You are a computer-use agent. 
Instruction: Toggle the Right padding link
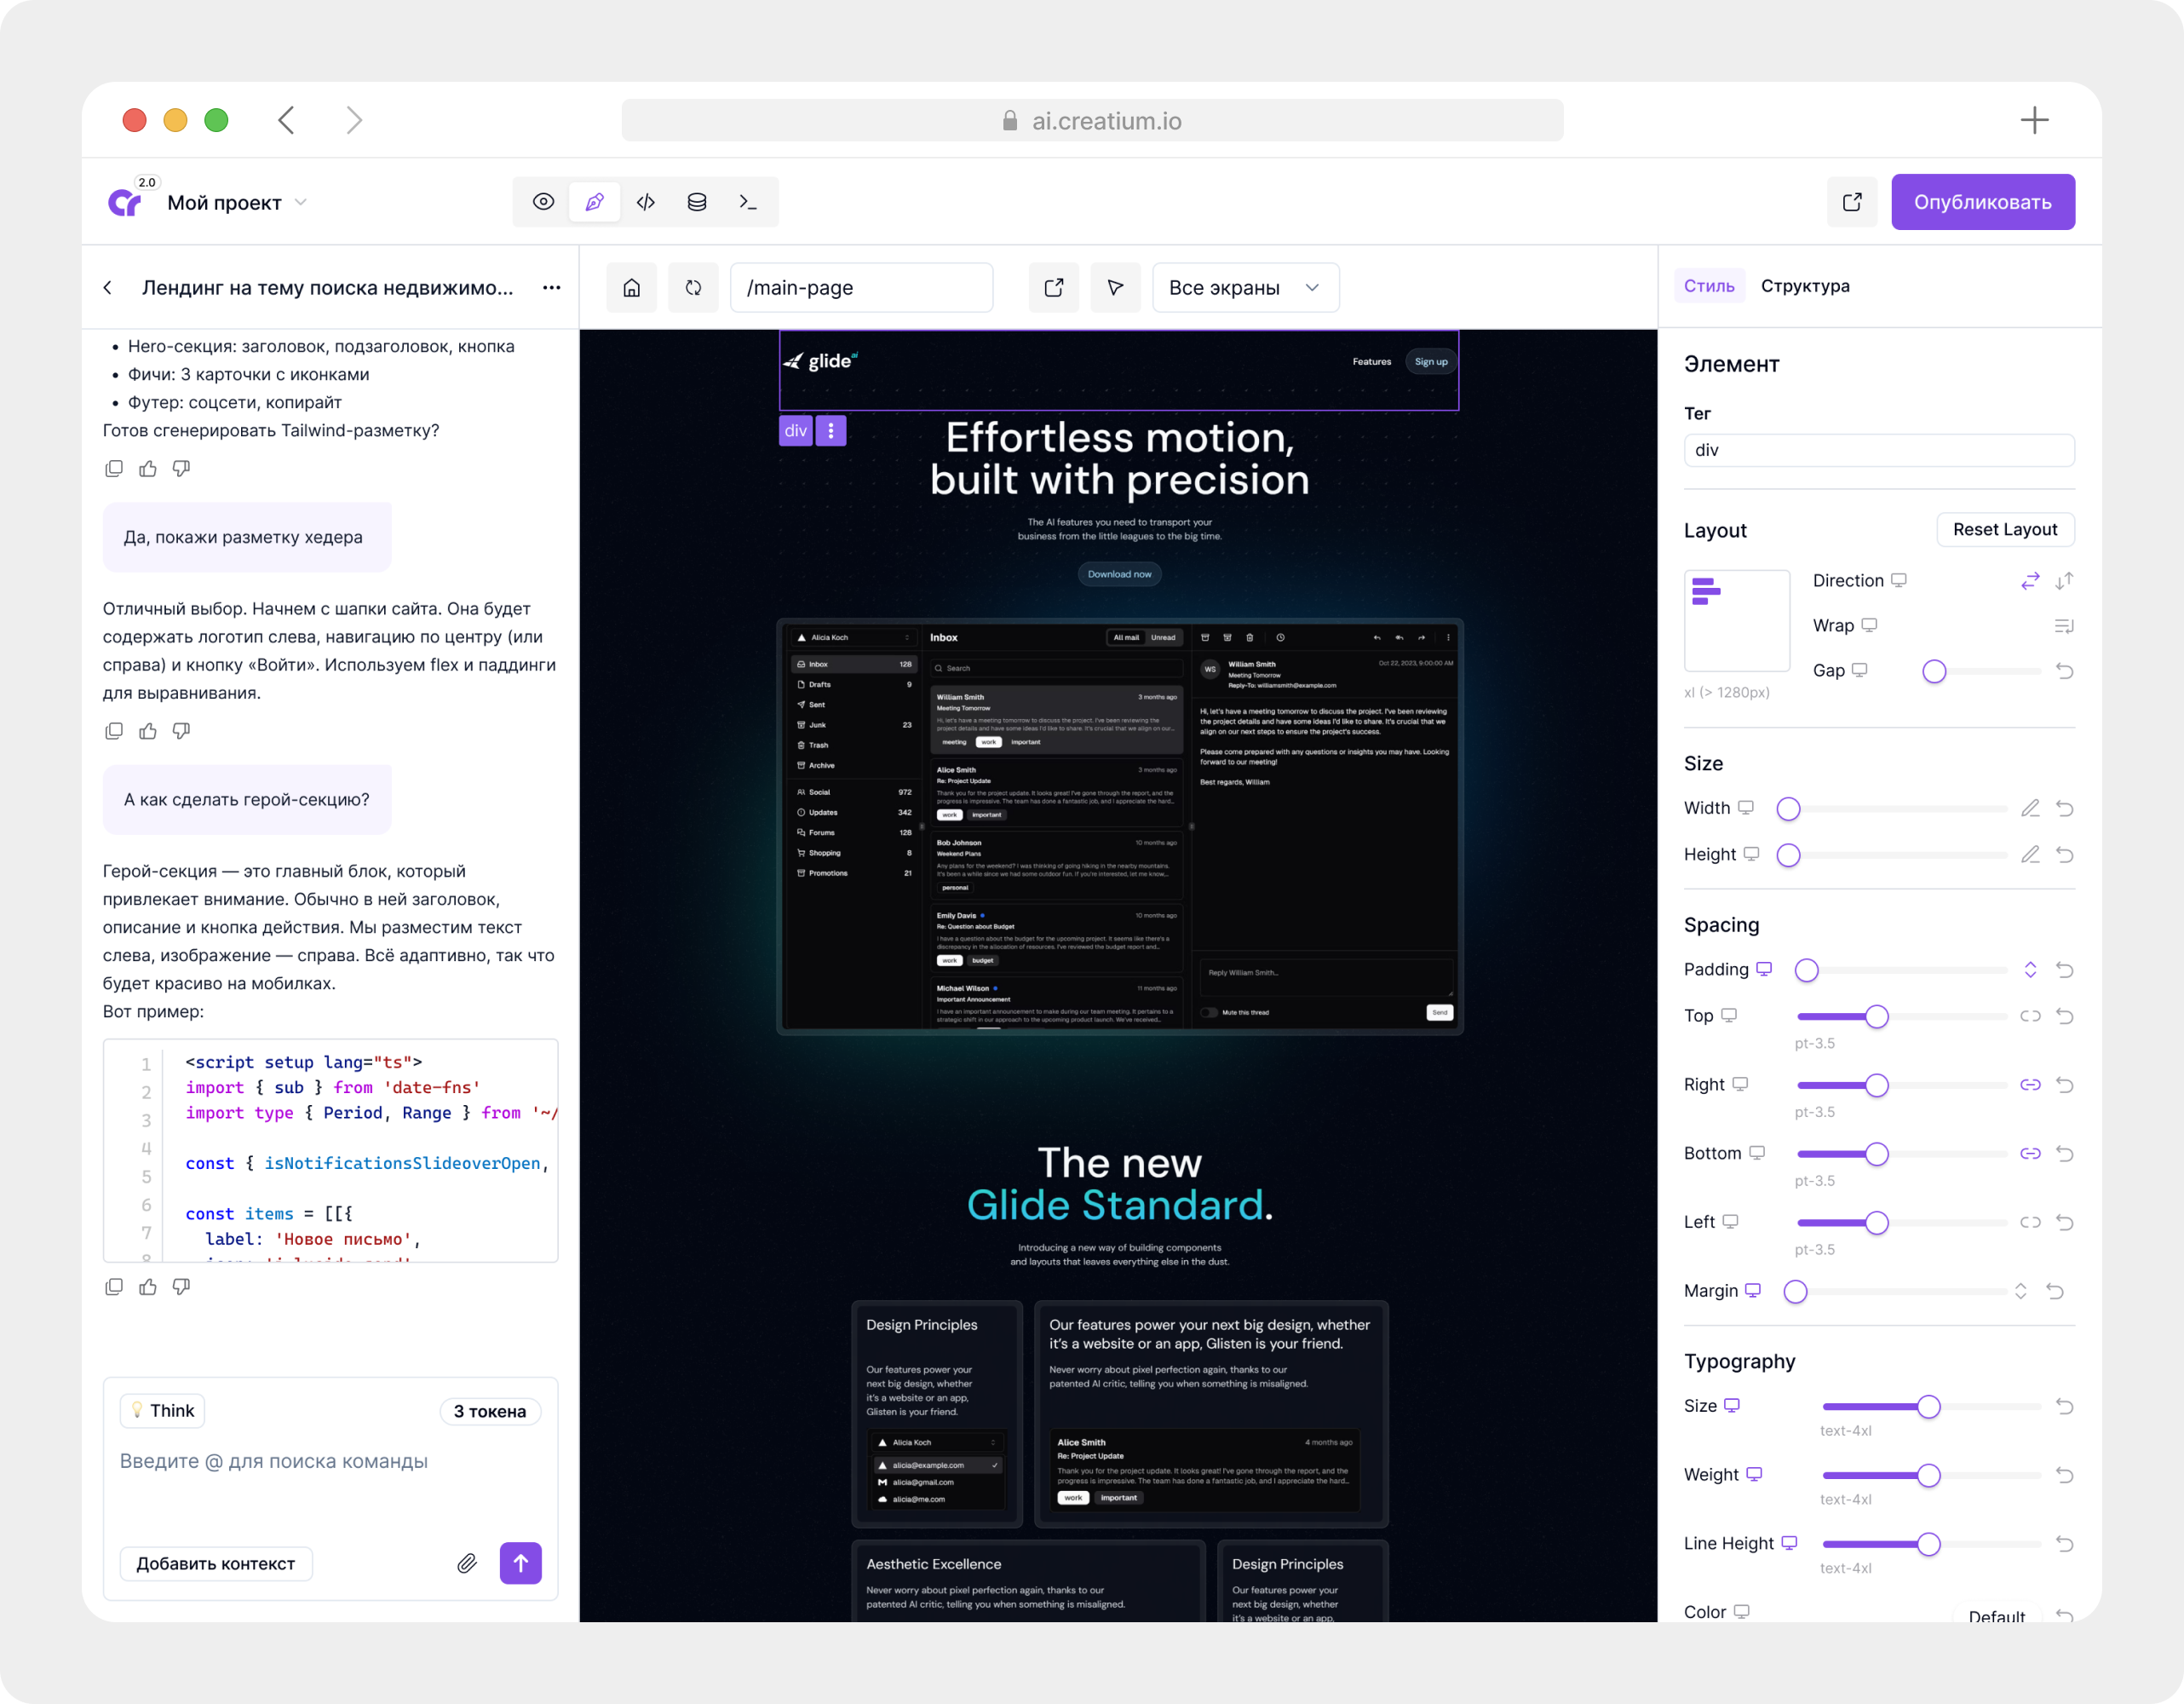(x=2030, y=1085)
